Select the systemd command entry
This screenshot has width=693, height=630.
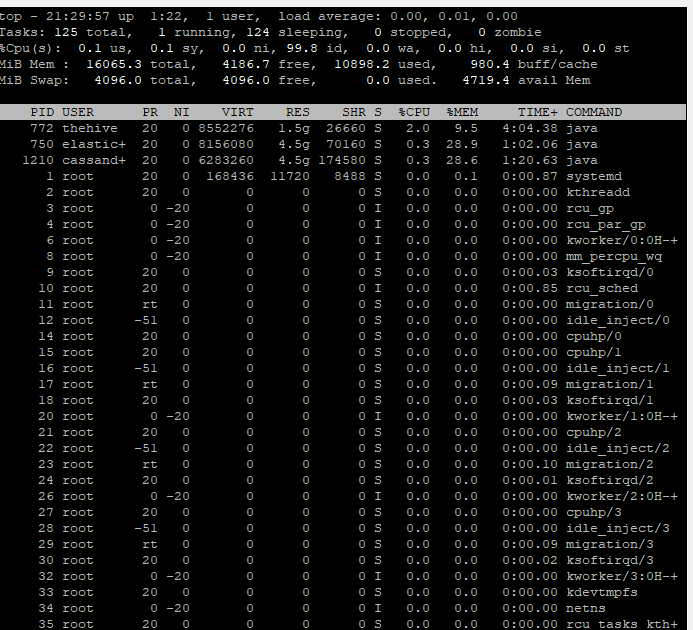[594, 176]
